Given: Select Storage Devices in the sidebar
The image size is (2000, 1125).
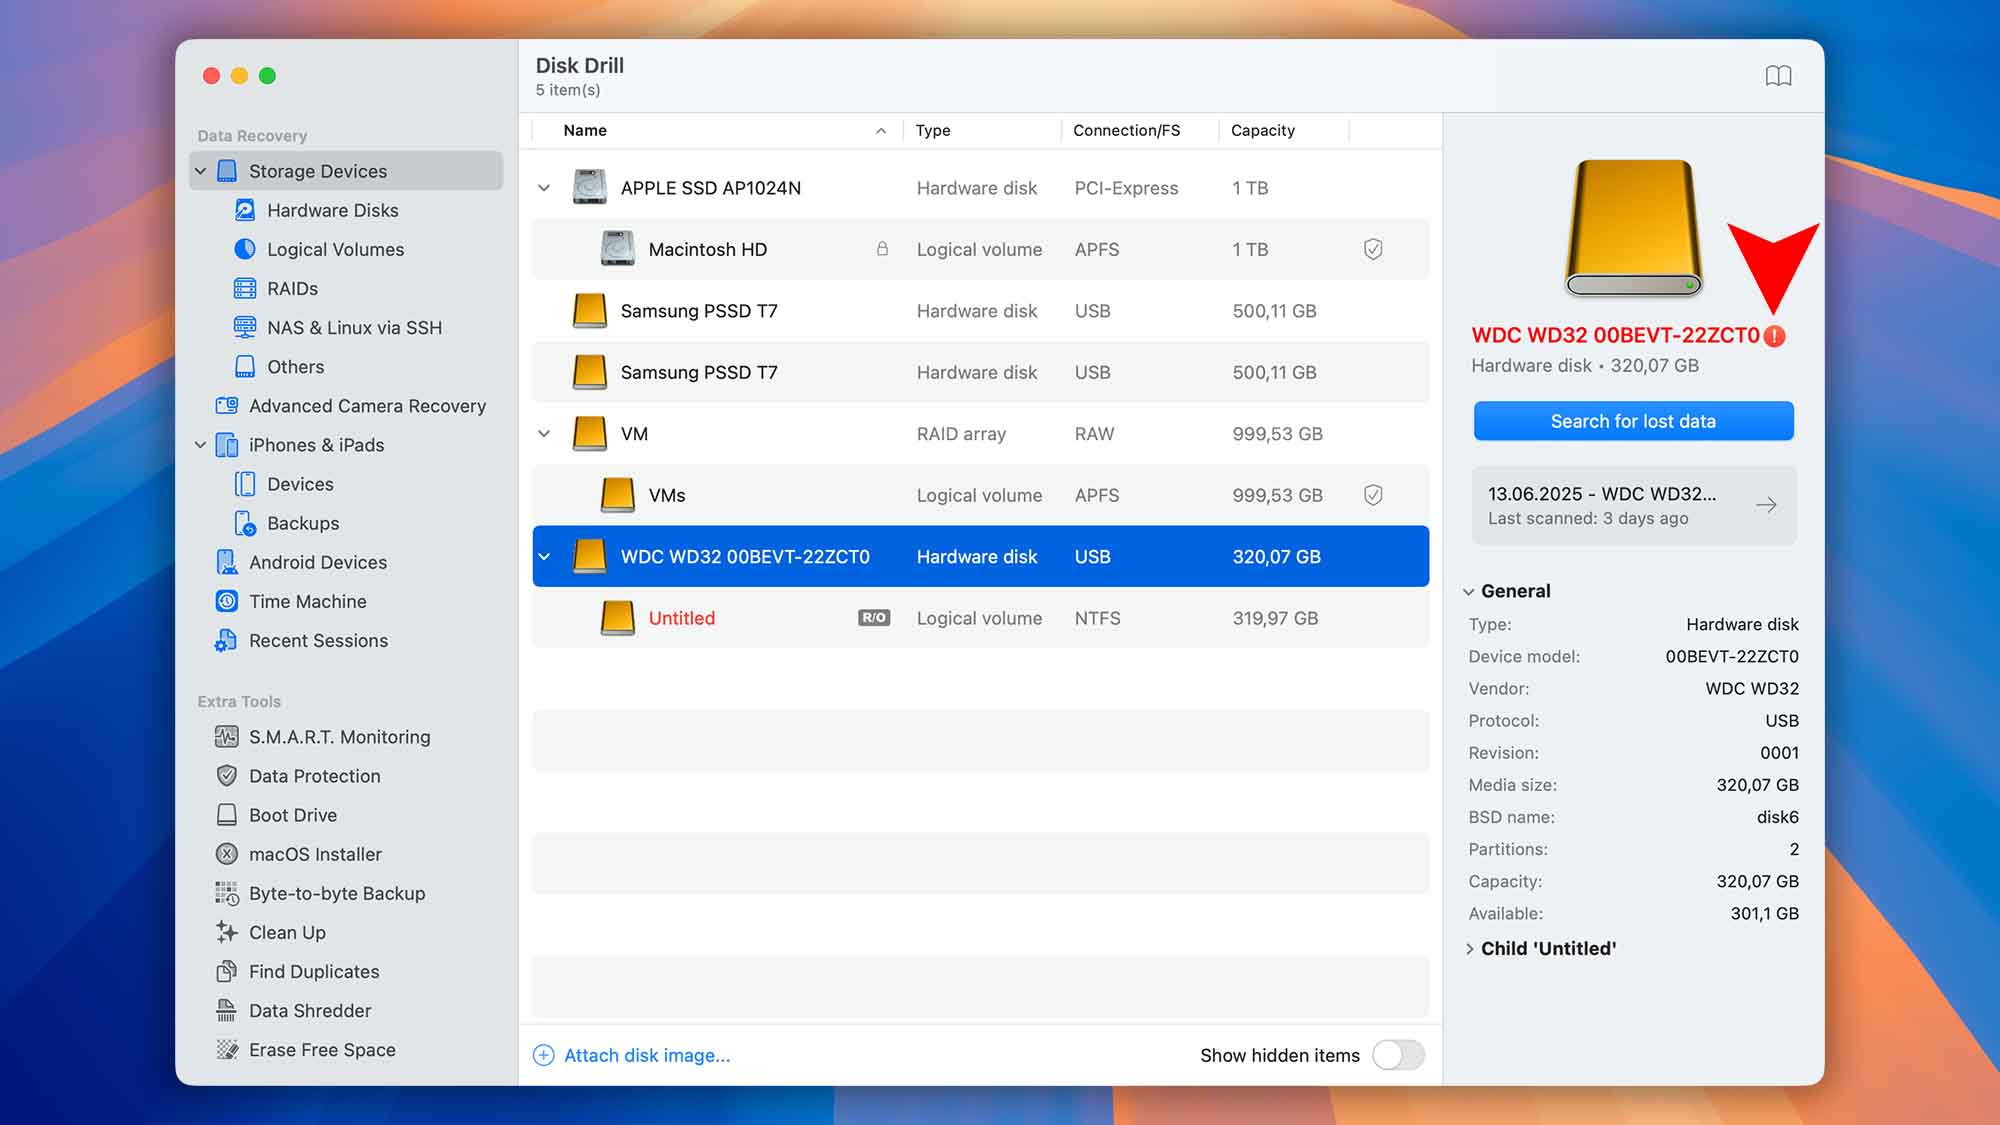Looking at the screenshot, I should pyautogui.click(x=318, y=170).
